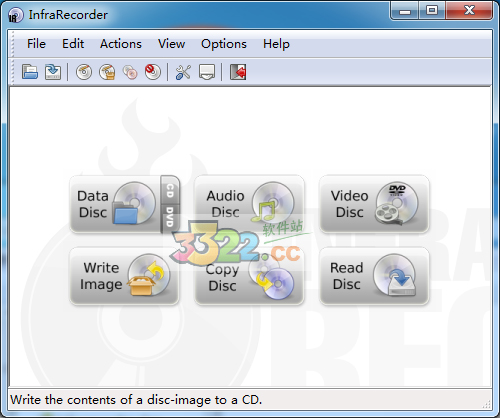
Task: Click the resize grip in status bar corner
Action: tap(486, 404)
